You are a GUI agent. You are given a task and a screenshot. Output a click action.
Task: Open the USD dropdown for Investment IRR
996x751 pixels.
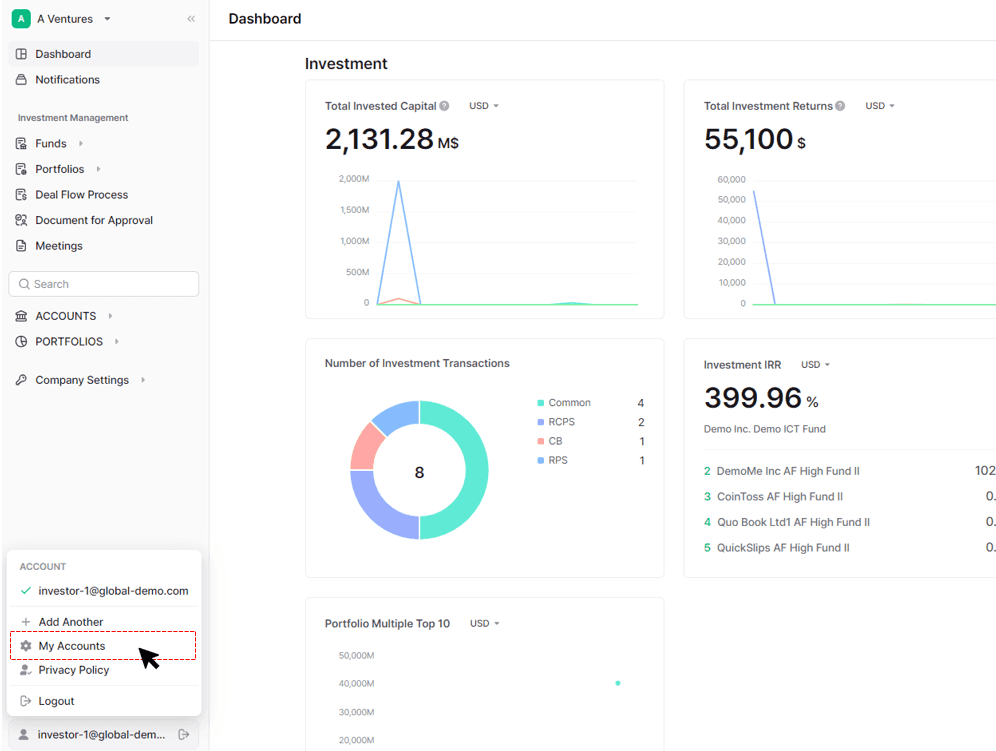(816, 365)
